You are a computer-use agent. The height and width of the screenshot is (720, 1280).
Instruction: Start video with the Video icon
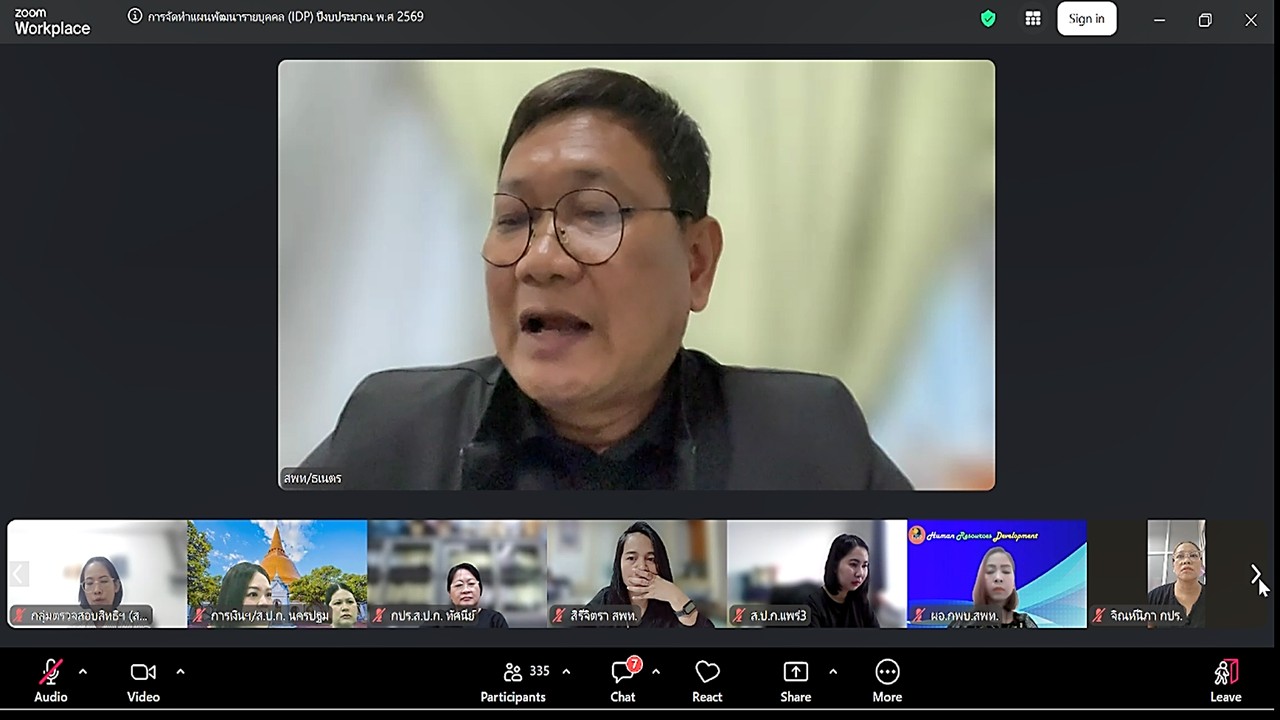[142, 671]
